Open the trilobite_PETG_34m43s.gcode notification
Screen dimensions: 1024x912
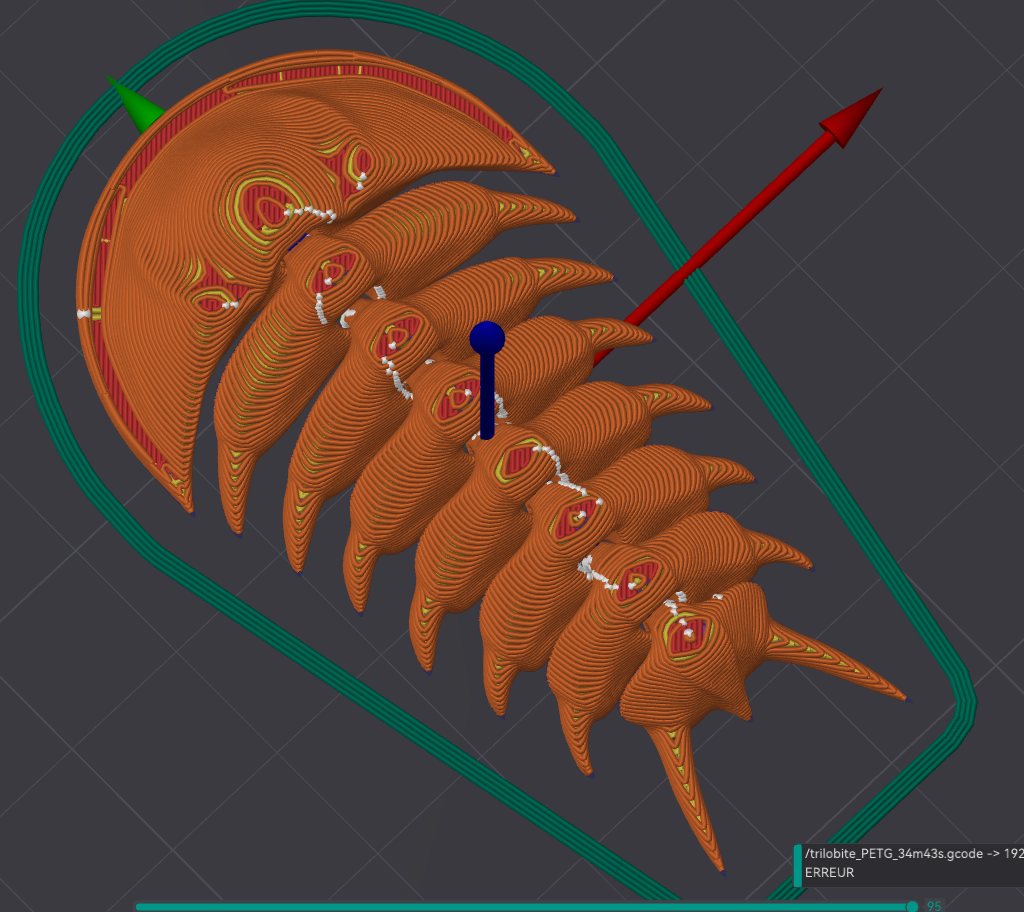[913, 853]
